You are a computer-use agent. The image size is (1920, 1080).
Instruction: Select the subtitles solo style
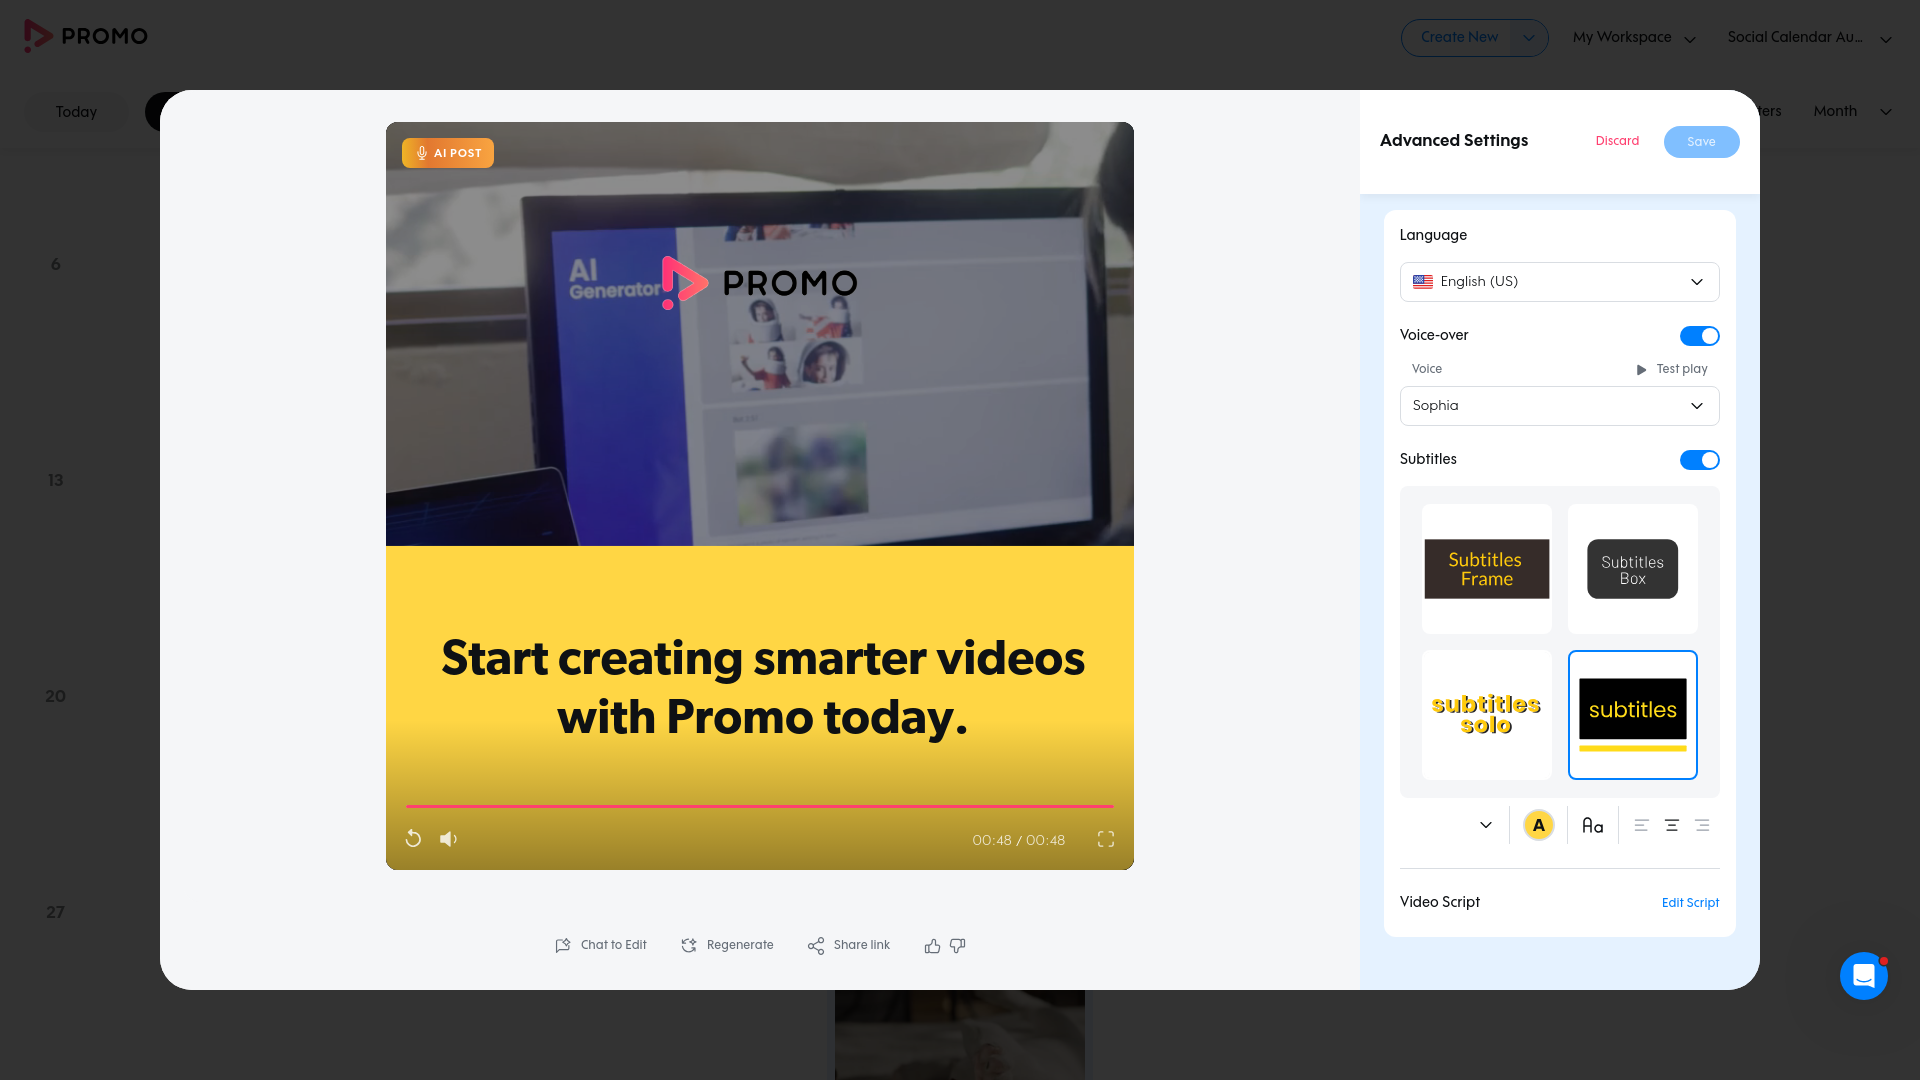[1487, 715]
